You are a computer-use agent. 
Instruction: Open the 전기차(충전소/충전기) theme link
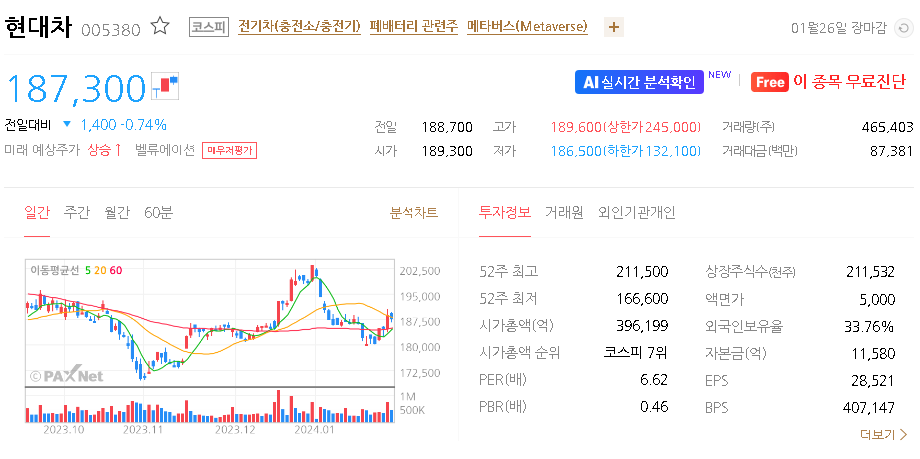[x=299, y=27]
